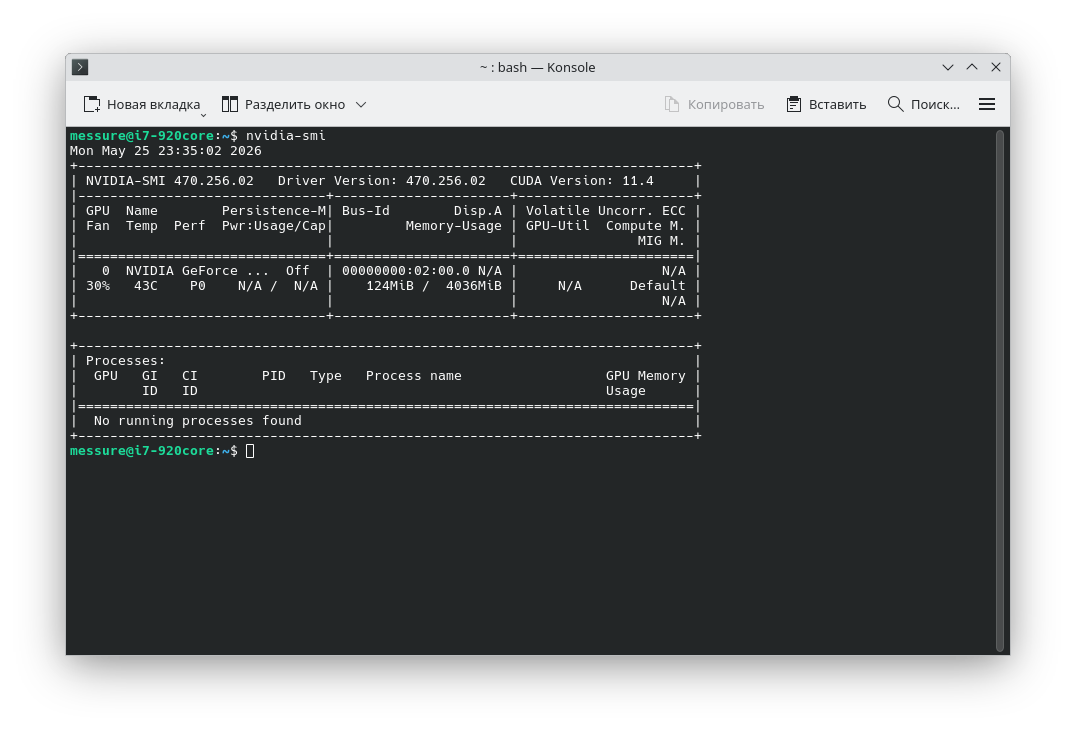
Task: Click performance state 'P0'
Action: [x=198, y=286]
